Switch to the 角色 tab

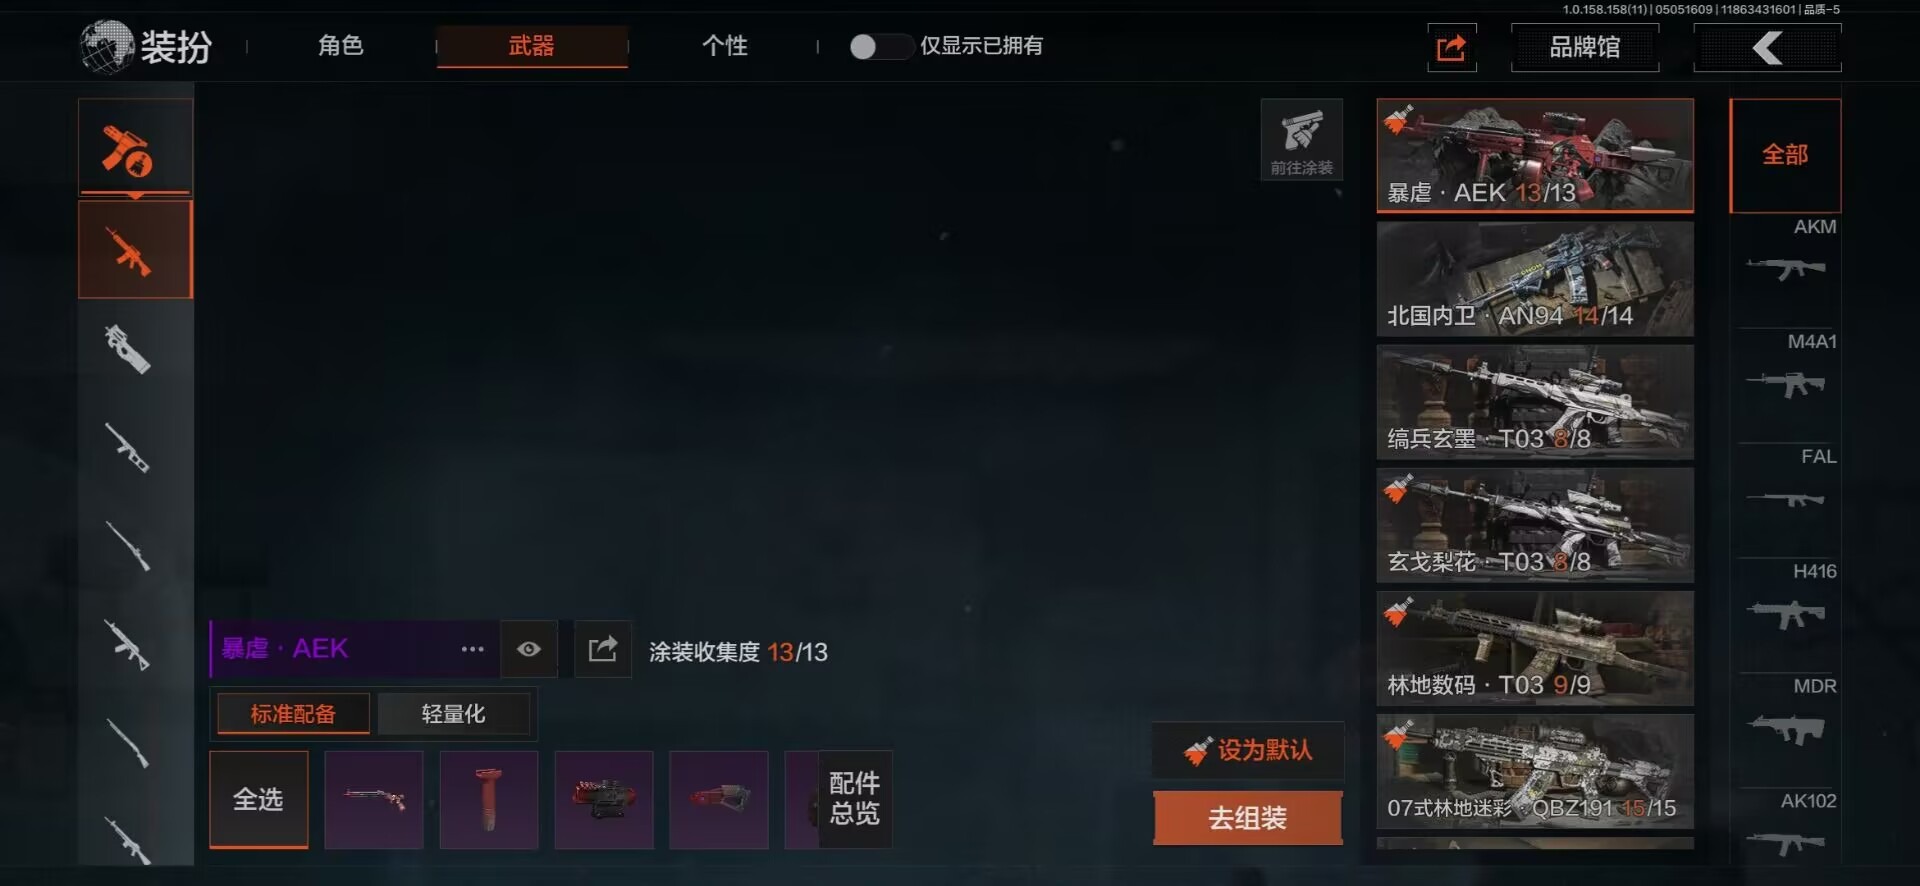tap(340, 46)
